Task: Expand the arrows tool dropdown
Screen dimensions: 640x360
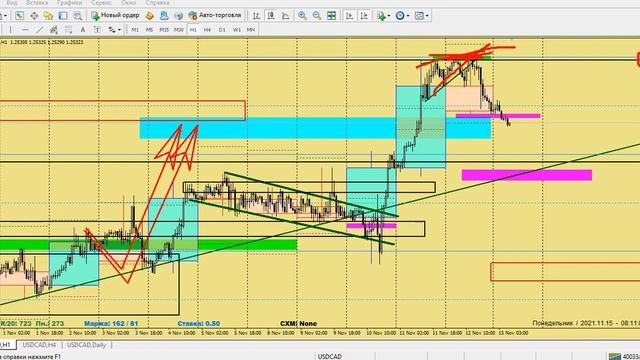Action: pos(119,30)
